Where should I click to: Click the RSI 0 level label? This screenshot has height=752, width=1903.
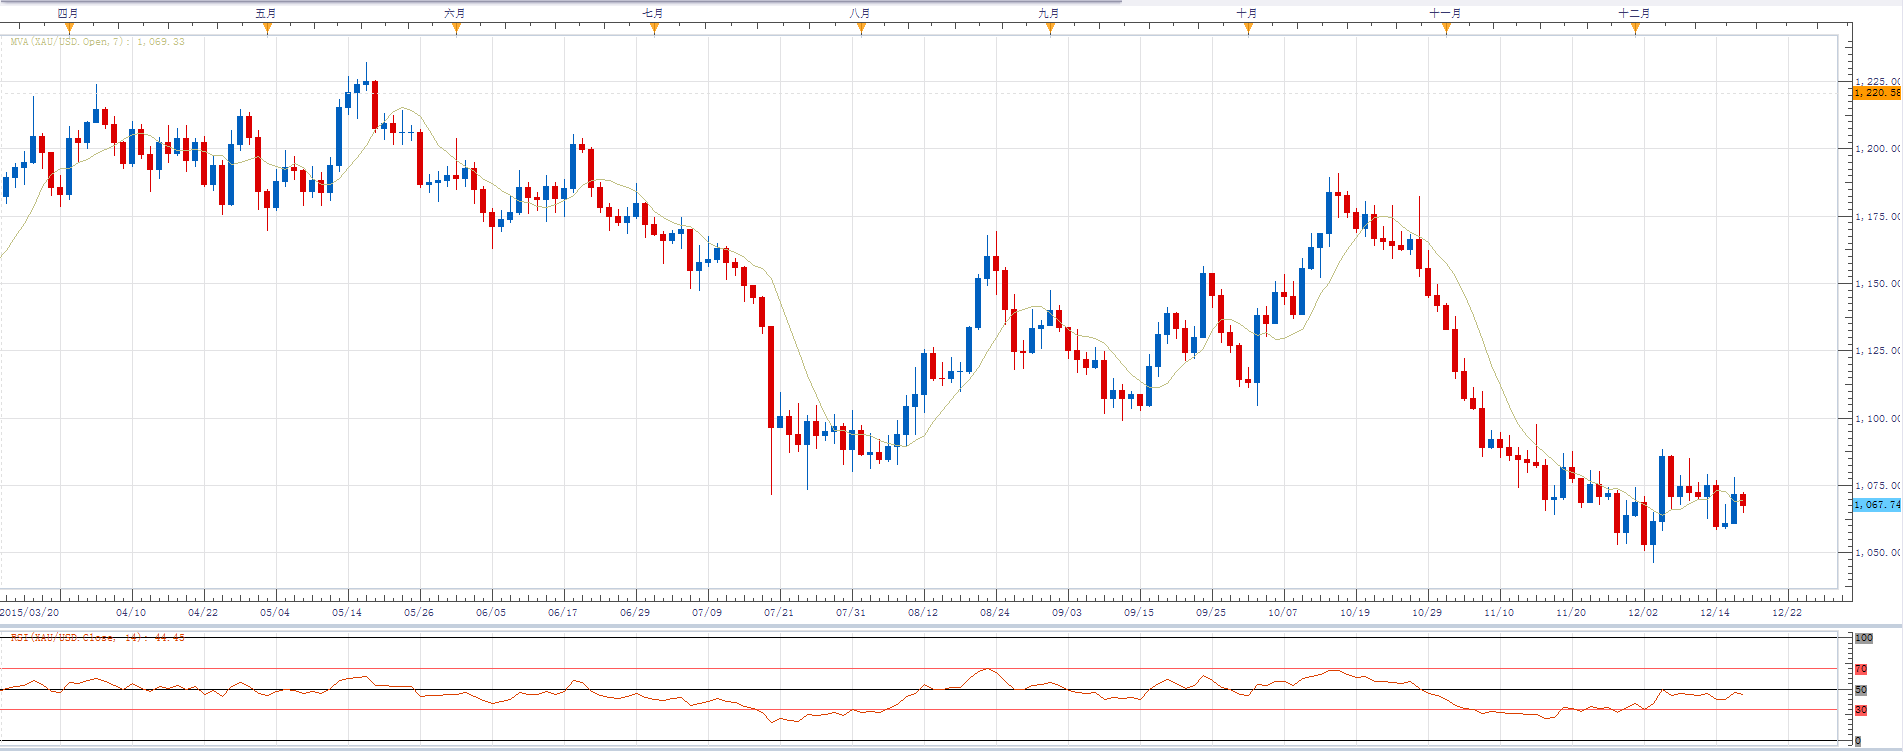1858,741
